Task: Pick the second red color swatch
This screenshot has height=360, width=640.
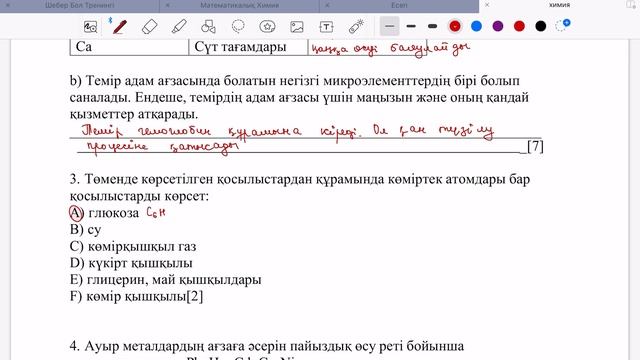Action: 519,27
